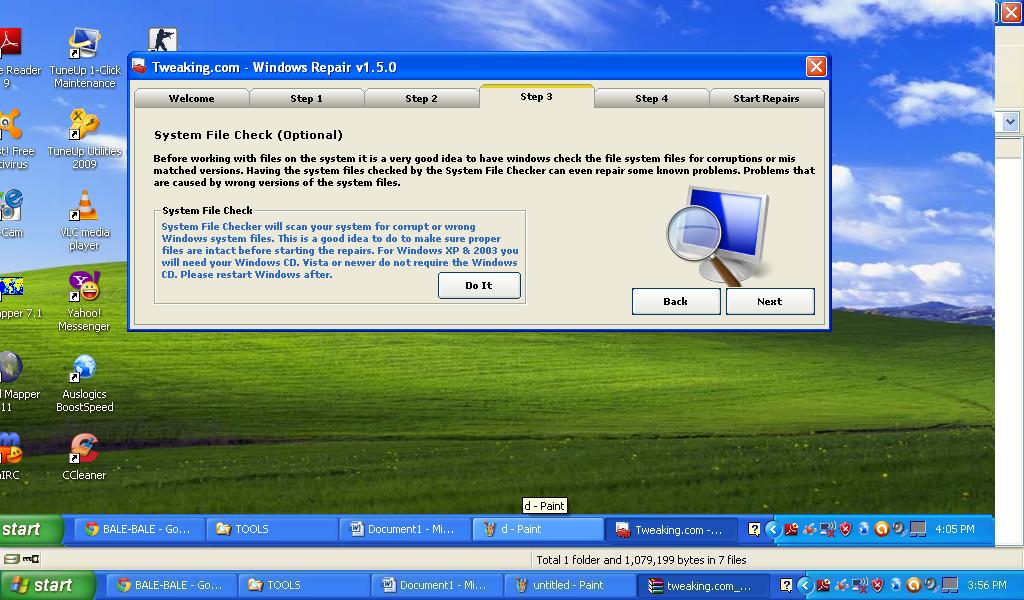1024x600 pixels.
Task: Click the 3:56 PM taskbar clock
Action: 986,585
